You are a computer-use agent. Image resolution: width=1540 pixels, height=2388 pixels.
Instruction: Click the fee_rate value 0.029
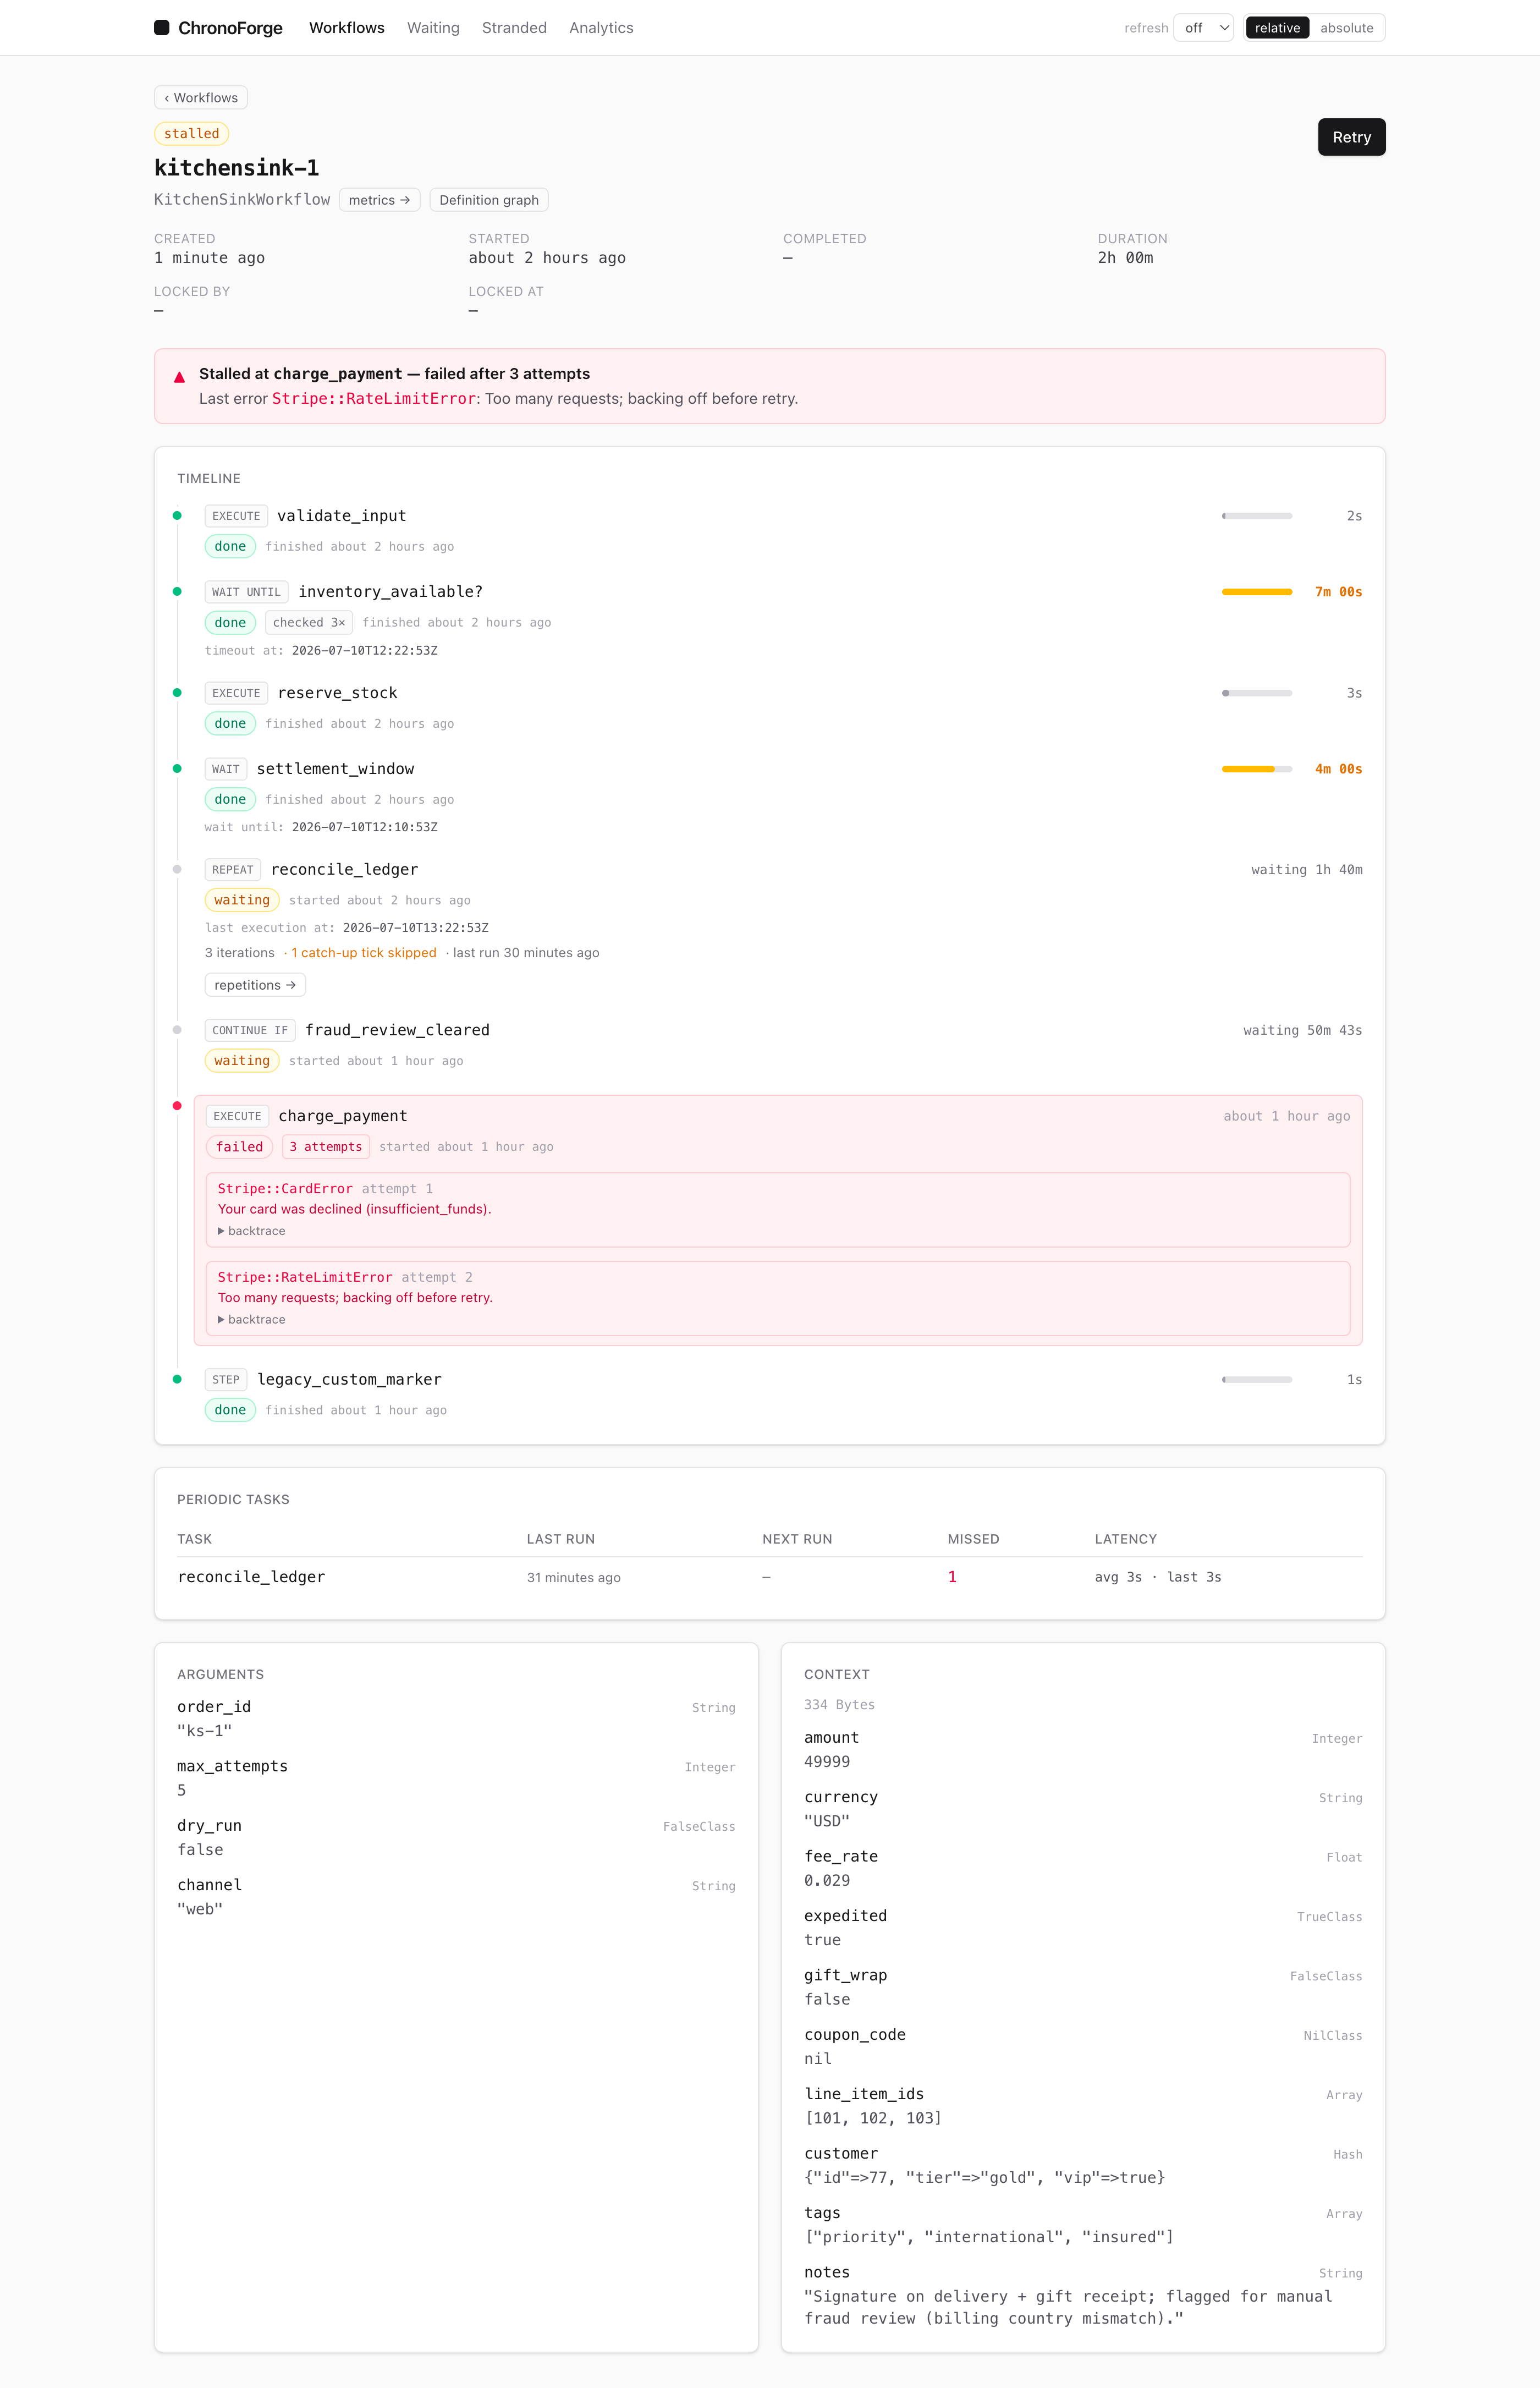[827, 1881]
